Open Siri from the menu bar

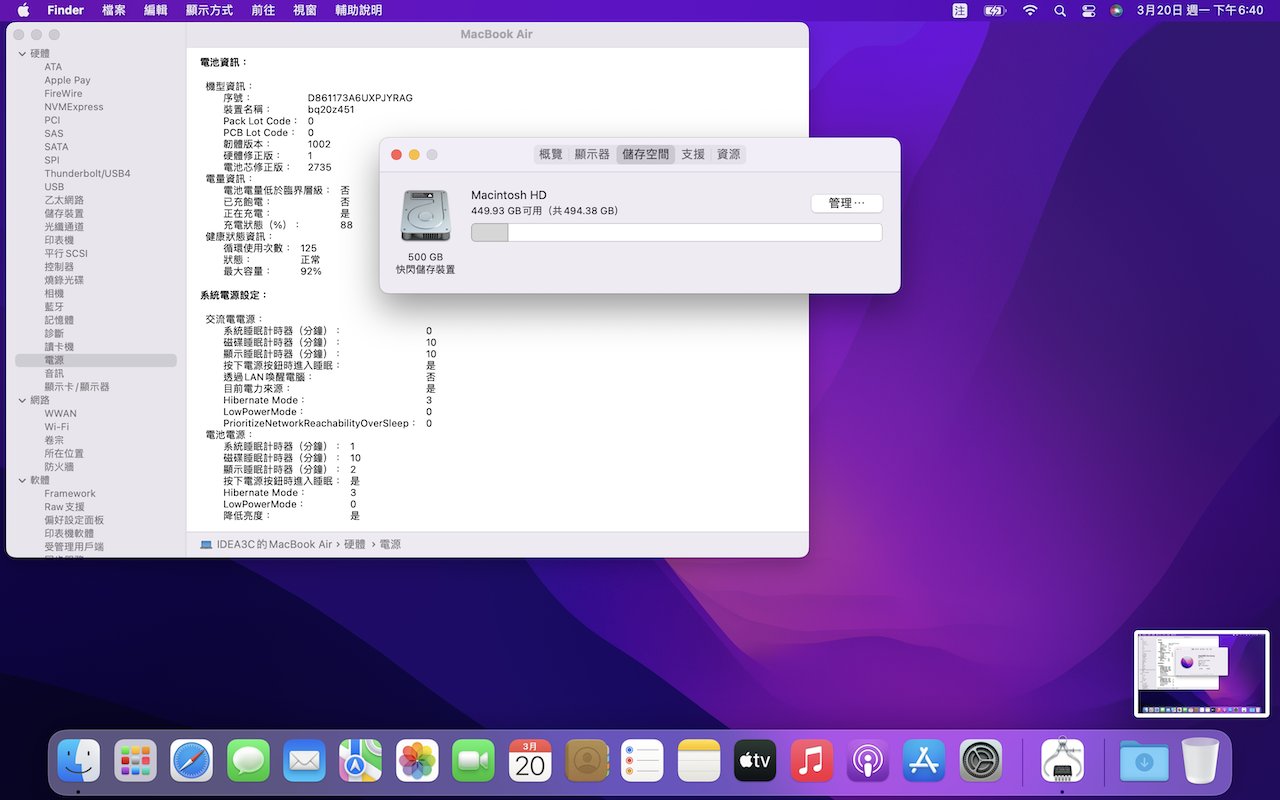tap(1117, 10)
